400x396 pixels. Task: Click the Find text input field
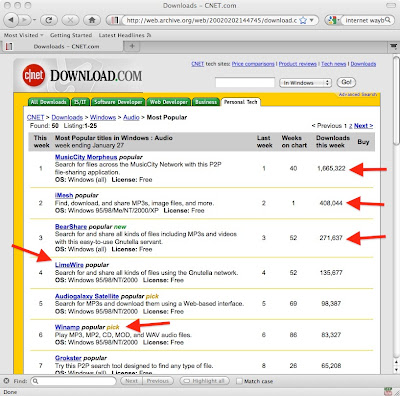(73, 381)
